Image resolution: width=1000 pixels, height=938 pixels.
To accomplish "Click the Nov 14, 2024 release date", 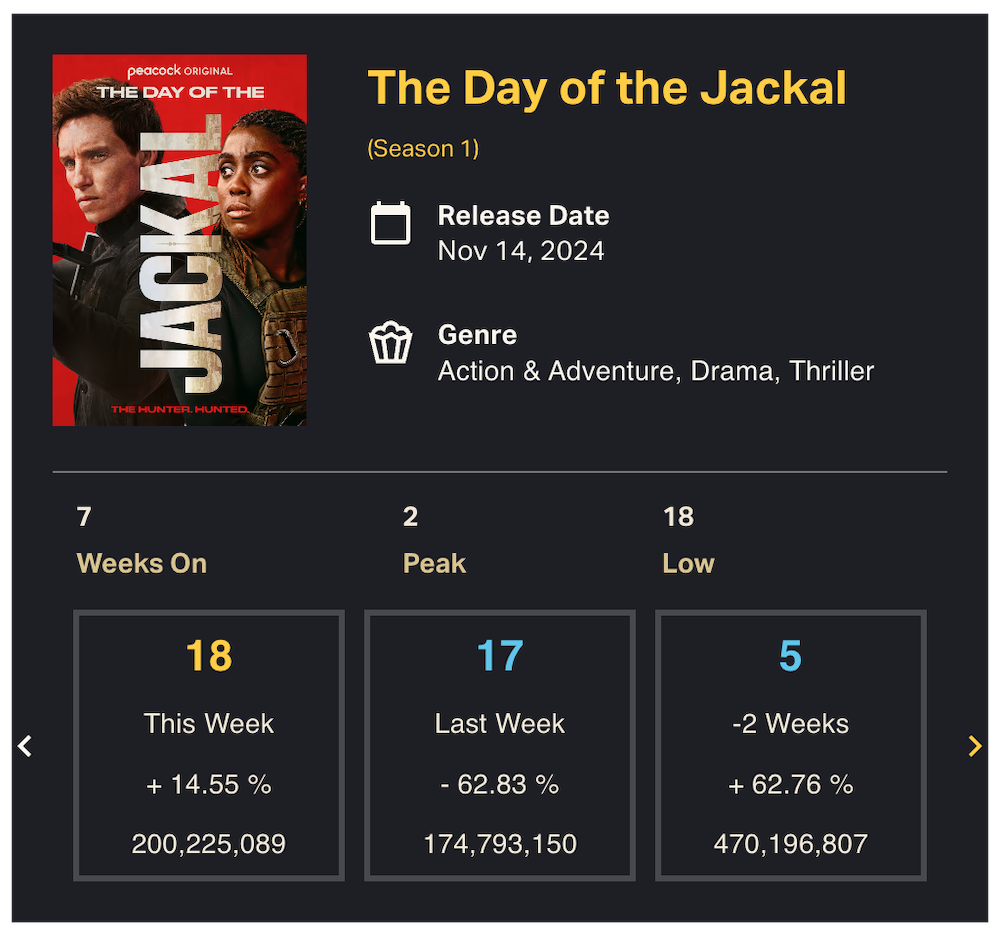I will (x=521, y=250).
